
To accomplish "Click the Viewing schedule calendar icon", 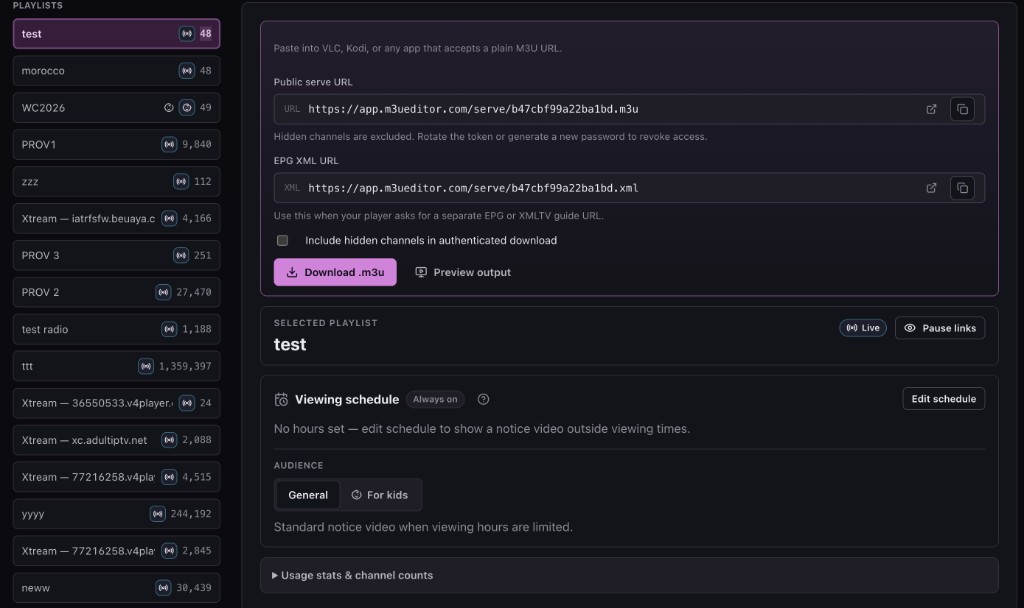I will pyautogui.click(x=281, y=400).
